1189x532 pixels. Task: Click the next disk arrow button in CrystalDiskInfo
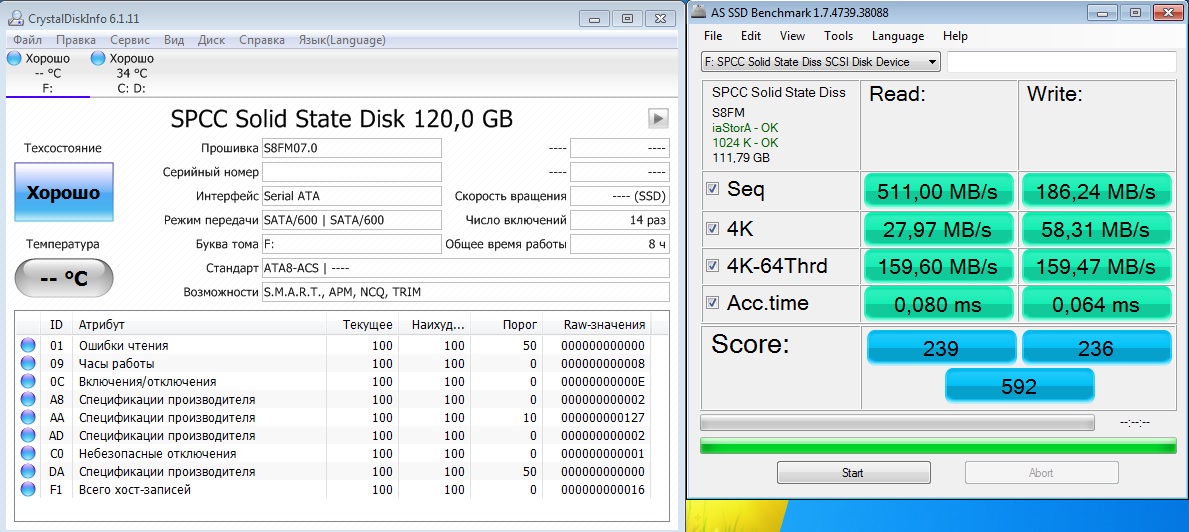click(657, 118)
